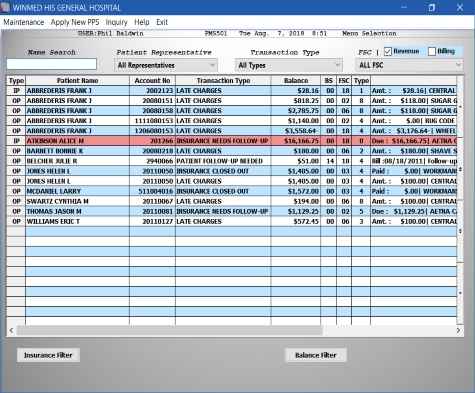Viewport: 475px width, 393px height.
Task: Click the BS value 14 for Belcher
Action: [330, 161]
